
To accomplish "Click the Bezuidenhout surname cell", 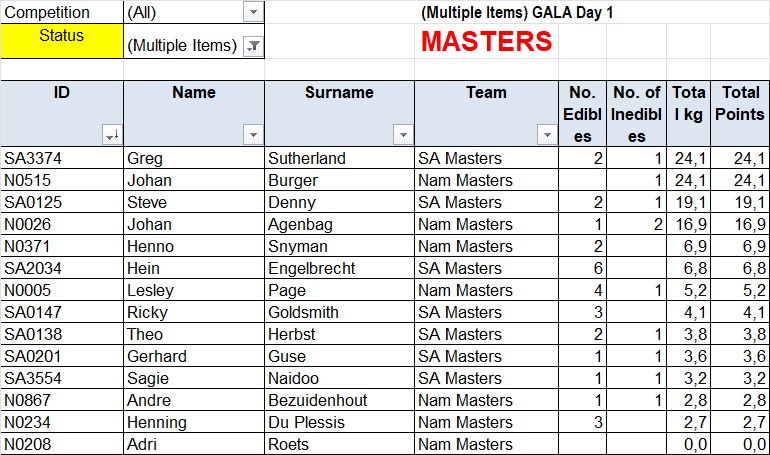I will coord(339,400).
